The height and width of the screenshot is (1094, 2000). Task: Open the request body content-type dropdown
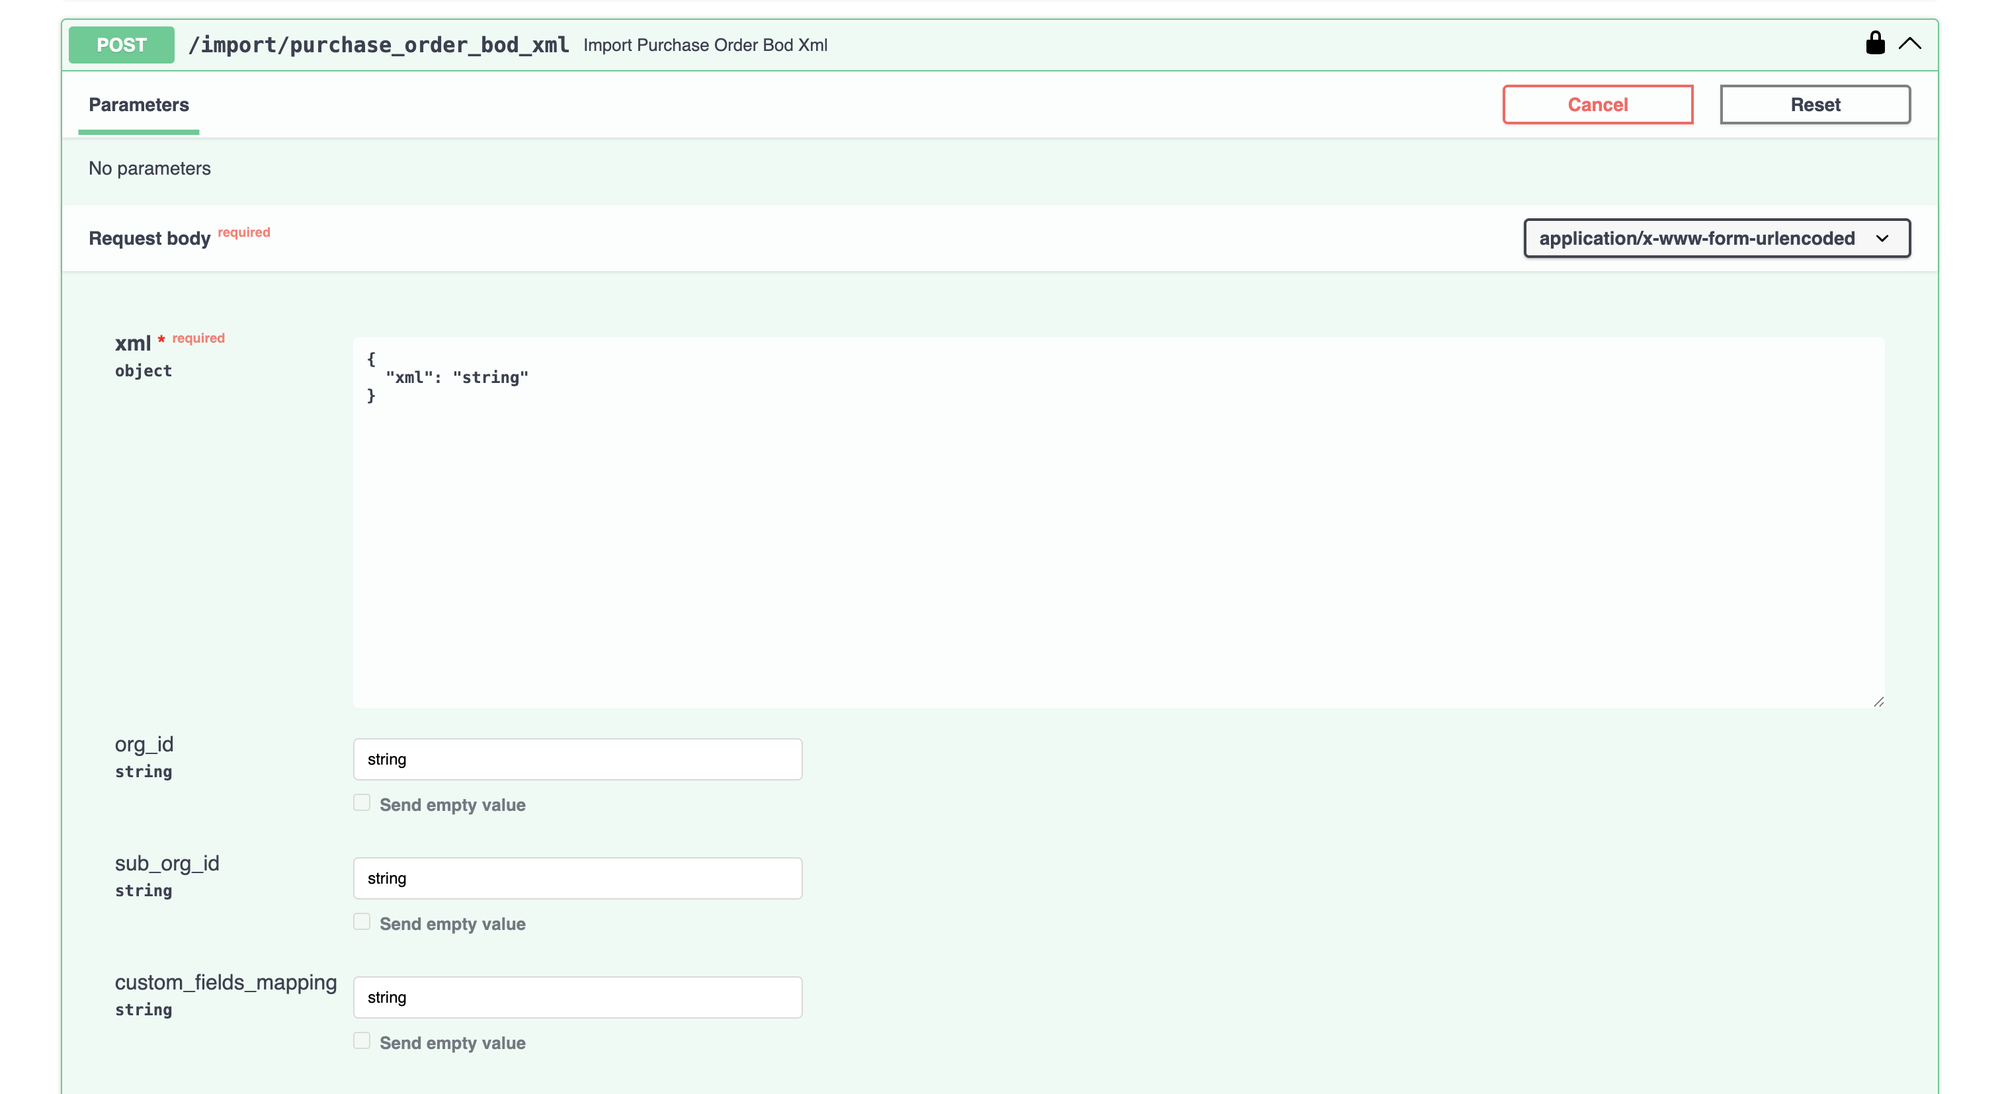tap(1716, 238)
